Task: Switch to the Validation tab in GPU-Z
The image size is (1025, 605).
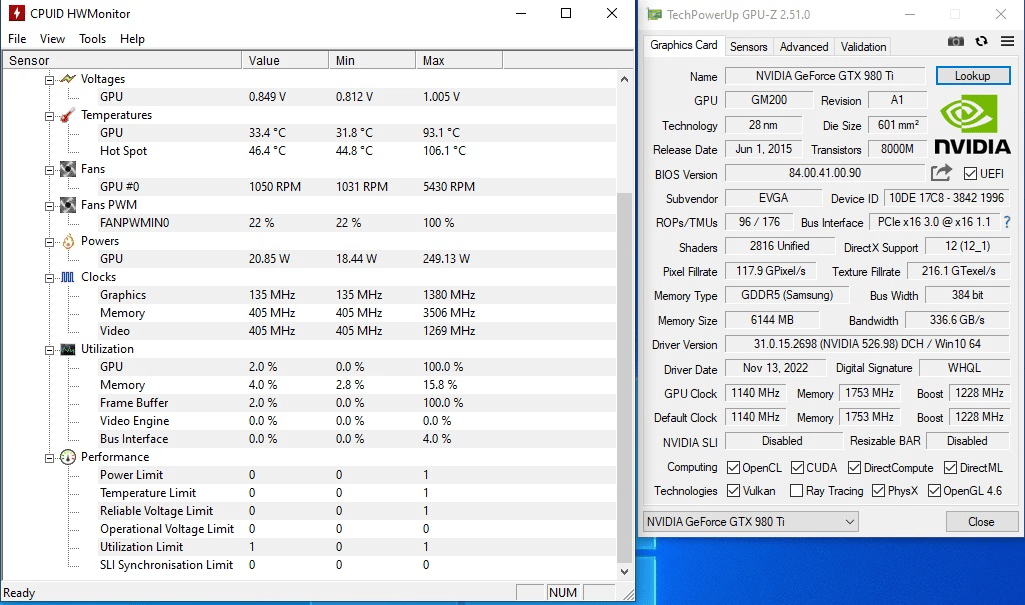Action: 864,46
